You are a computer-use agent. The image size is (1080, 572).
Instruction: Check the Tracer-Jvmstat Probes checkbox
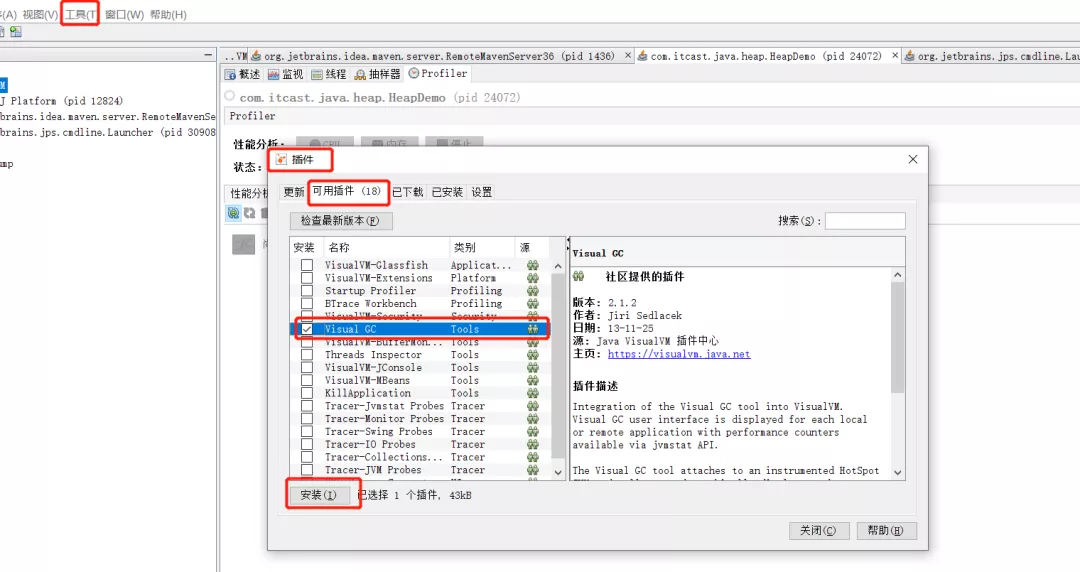307,406
